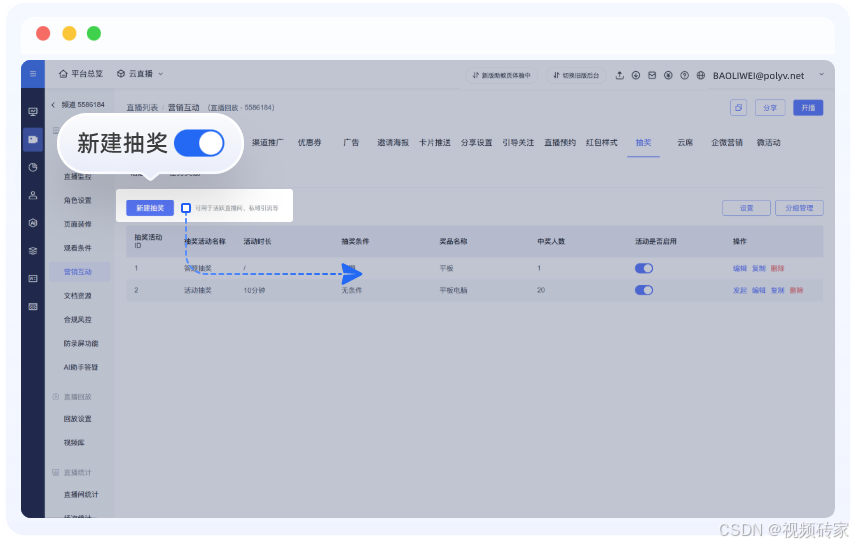Switch to the 广告 tab
This screenshot has height=545, width=853.
pos(351,143)
